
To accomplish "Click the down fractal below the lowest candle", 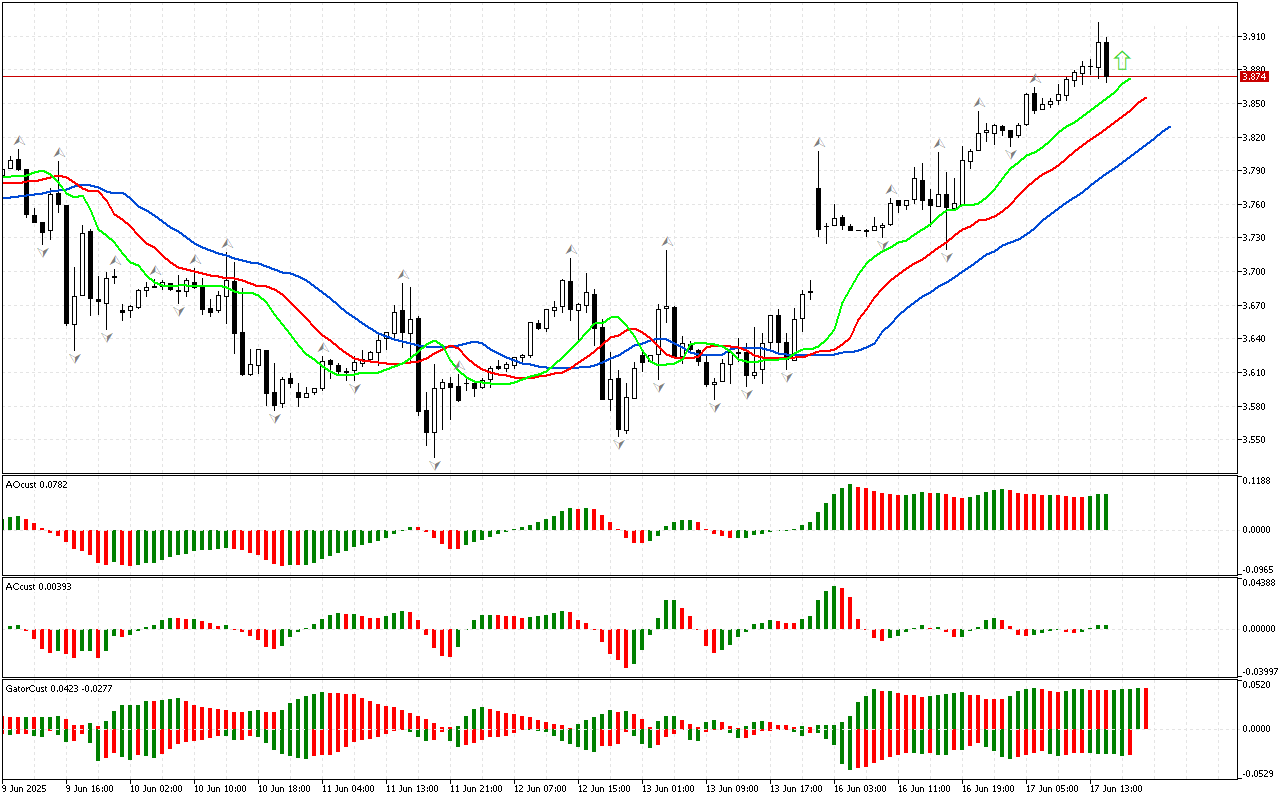I will [435, 464].
